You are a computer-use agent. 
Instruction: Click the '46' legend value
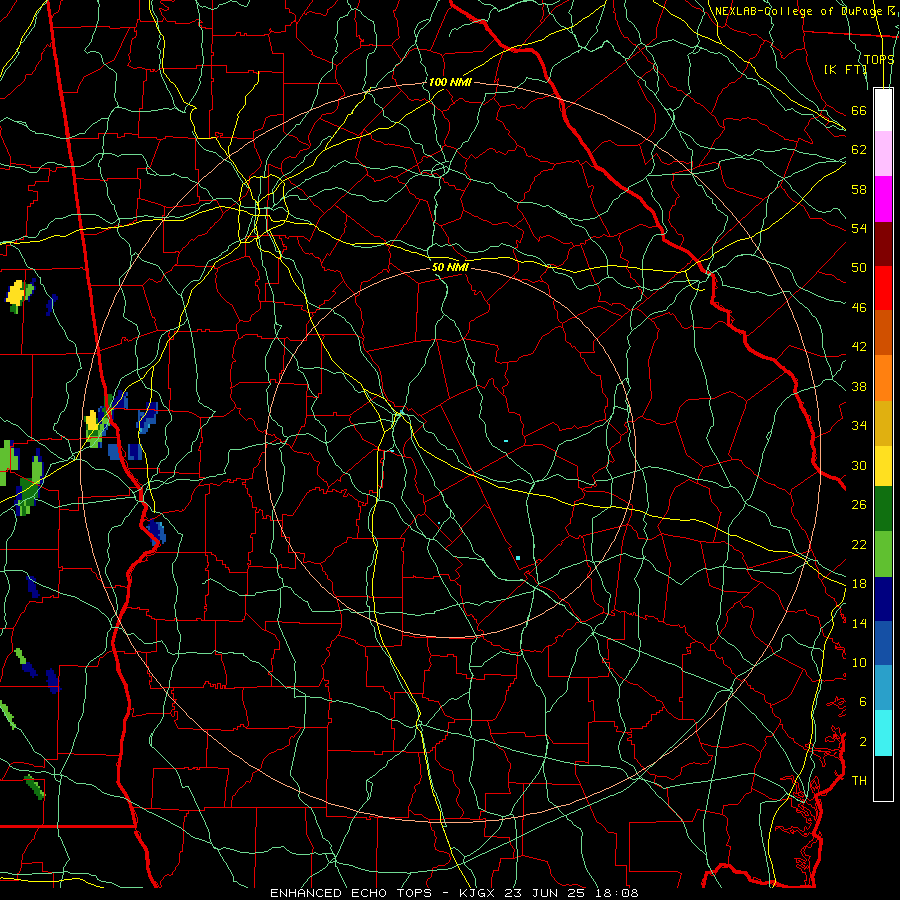point(859,307)
